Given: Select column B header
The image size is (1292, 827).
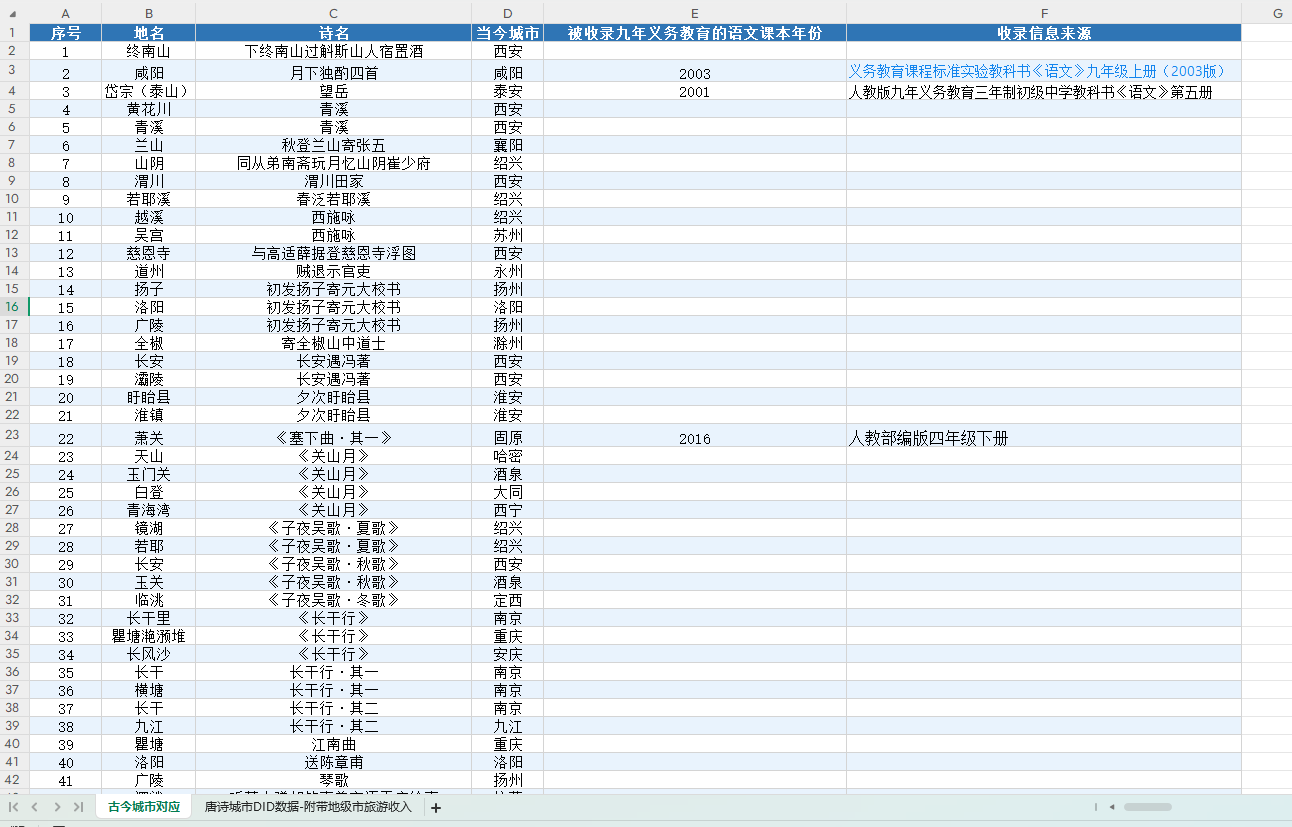Looking at the screenshot, I should point(149,14).
